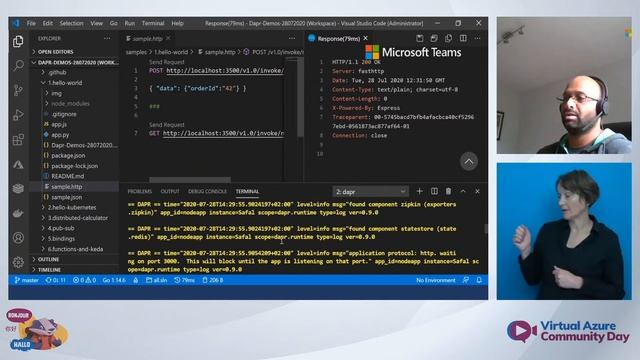Open Source Control view in activity bar
Viewport: 640px width, 360px height.
18,90
